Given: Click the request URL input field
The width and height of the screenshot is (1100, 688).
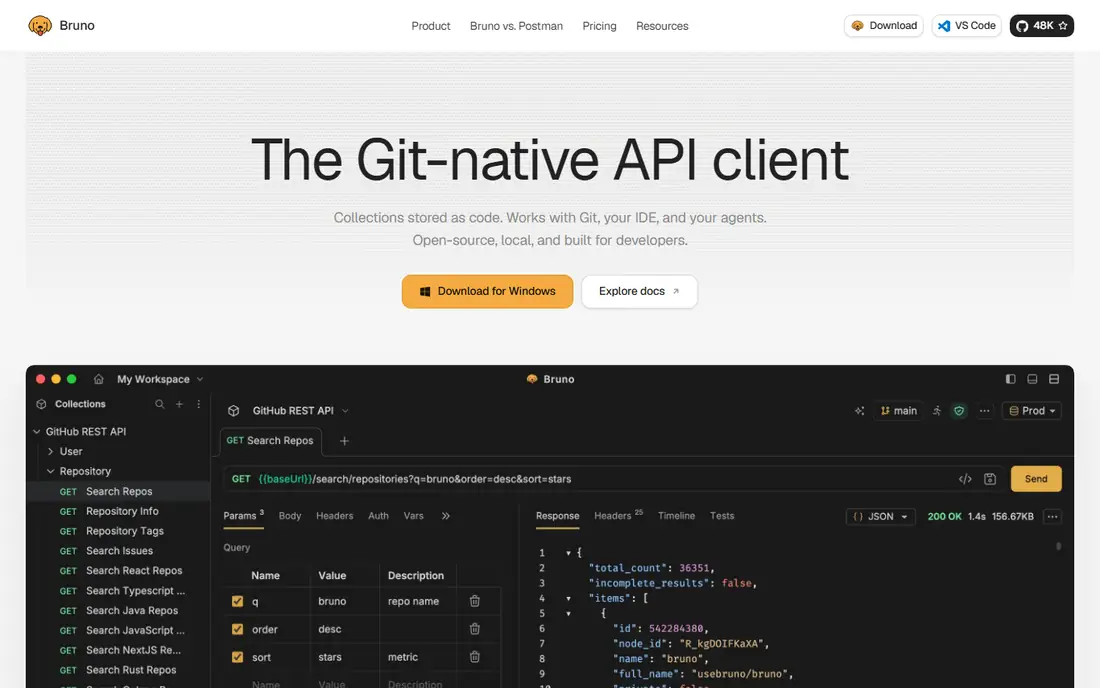Looking at the screenshot, I should 588,479.
